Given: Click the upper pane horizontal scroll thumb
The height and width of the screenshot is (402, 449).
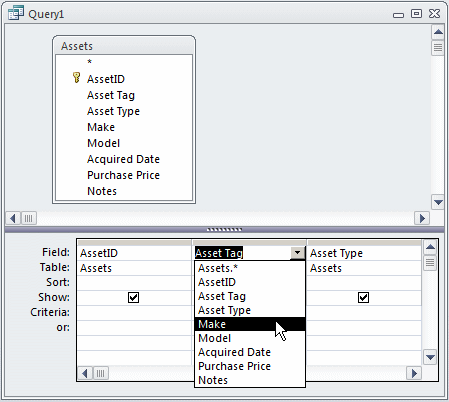Looking at the screenshot, I should click(29, 218).
